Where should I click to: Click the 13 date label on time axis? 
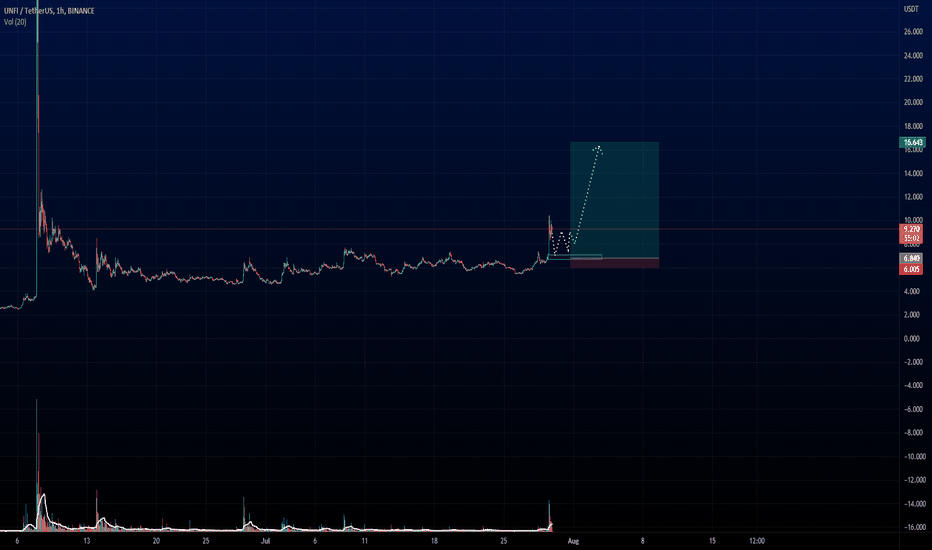87,541
